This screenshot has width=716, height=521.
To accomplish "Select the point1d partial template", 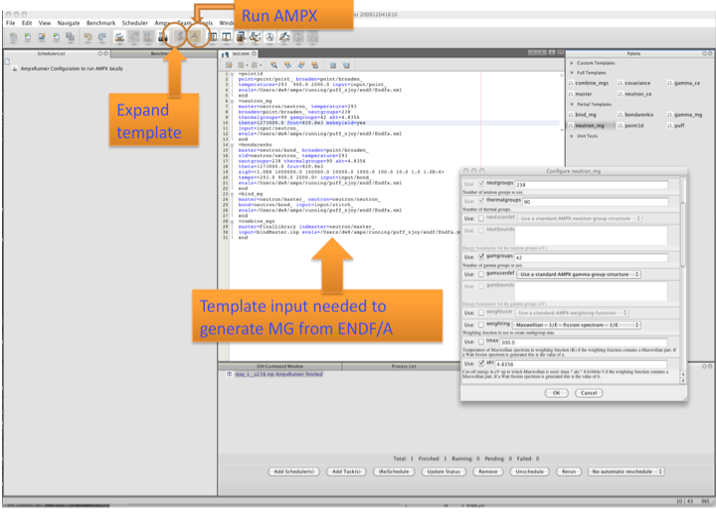I will tap(631, 125).
